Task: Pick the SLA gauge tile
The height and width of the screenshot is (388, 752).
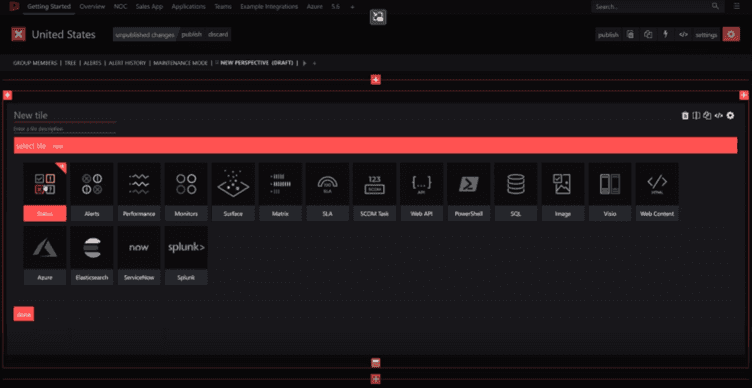Action: coord(327,192)
